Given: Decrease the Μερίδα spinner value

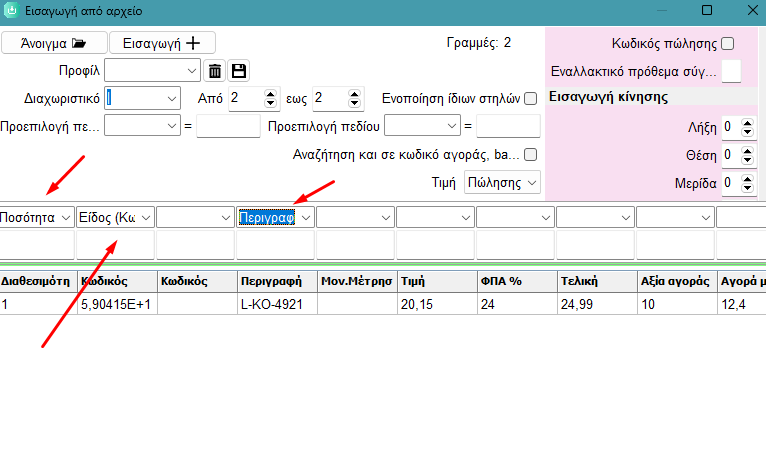Looking at the screenshot, I should click(x=747, y=188).
